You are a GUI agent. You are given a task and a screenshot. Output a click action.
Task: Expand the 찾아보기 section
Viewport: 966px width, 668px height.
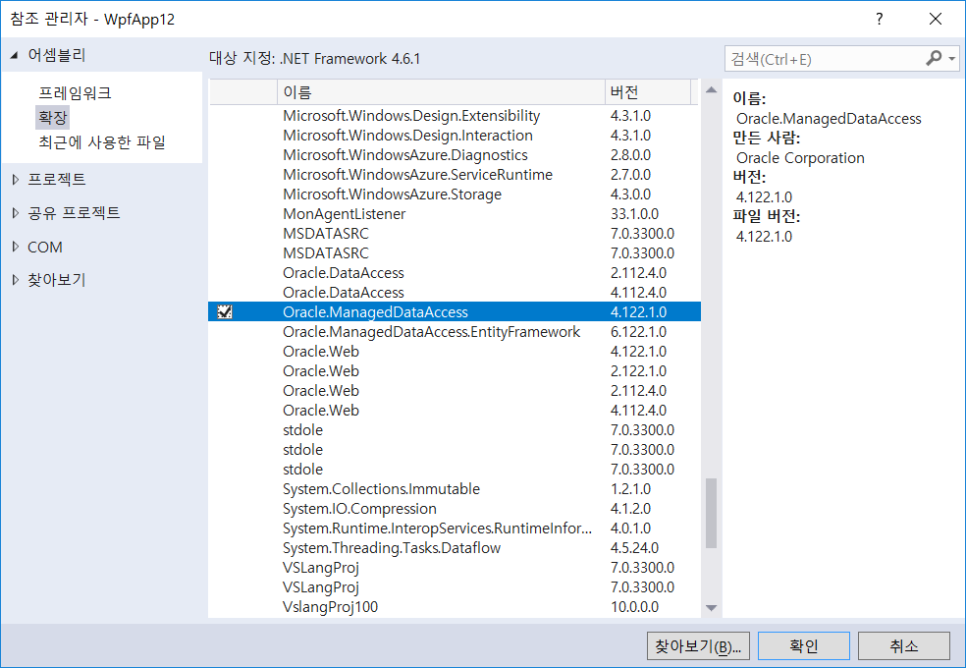pos(15,280)
